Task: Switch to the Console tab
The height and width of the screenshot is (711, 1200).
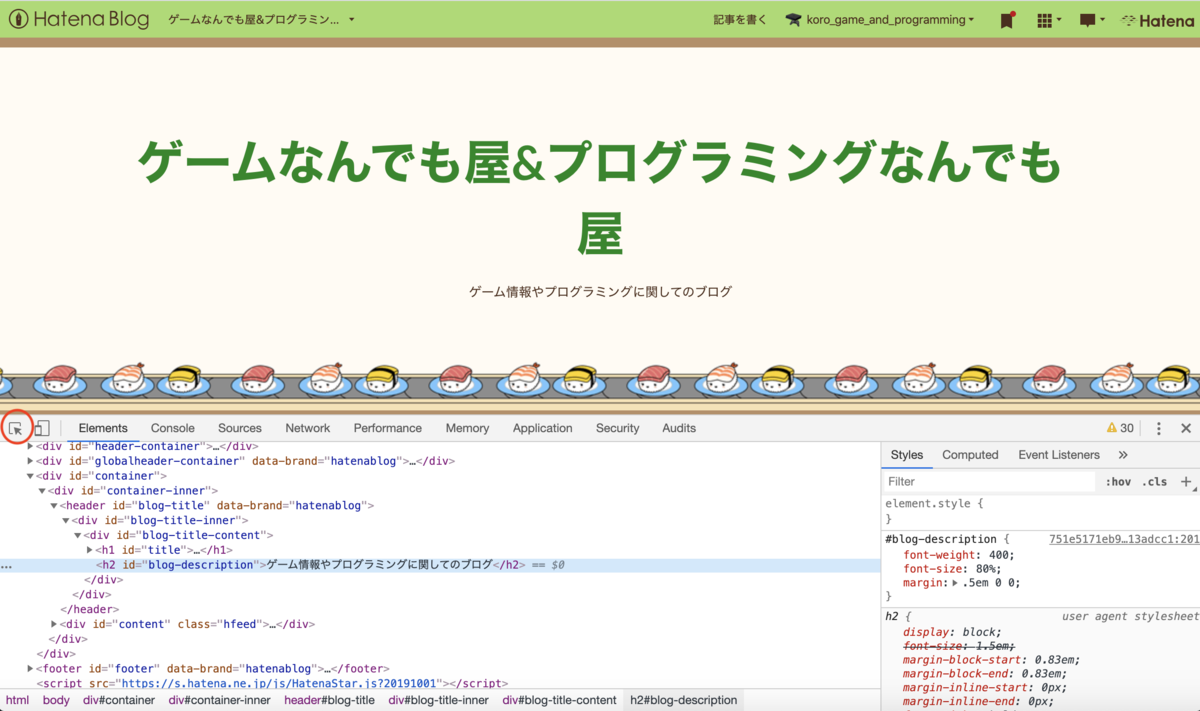Action: coord(173,428)
